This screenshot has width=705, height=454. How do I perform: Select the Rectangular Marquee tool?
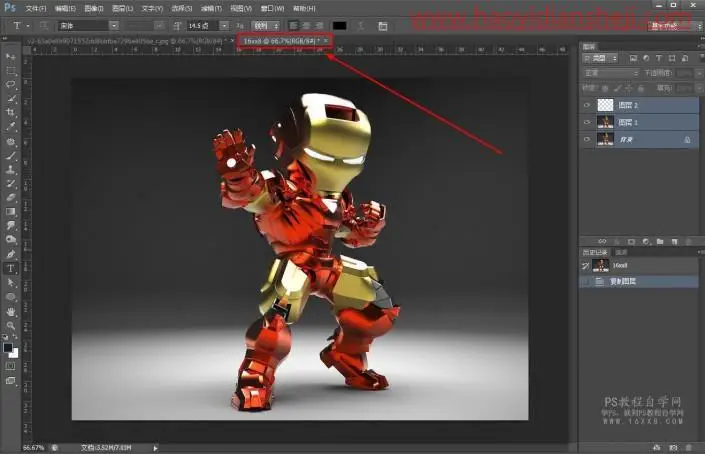(x=11, y=71)
